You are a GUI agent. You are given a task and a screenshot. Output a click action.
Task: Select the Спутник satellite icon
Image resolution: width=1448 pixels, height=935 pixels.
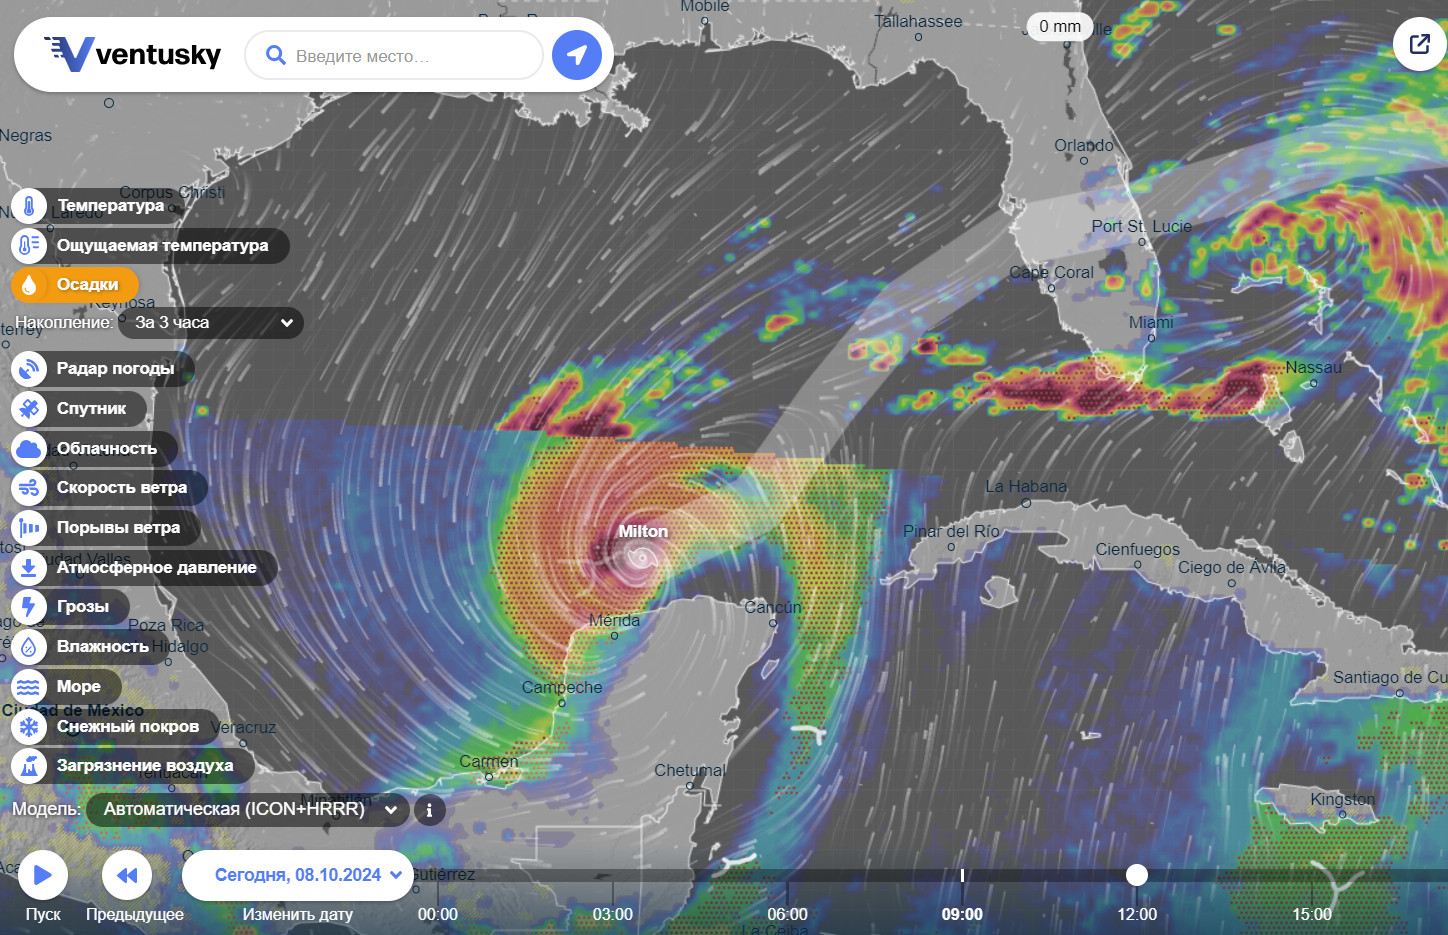click(29, 409)
